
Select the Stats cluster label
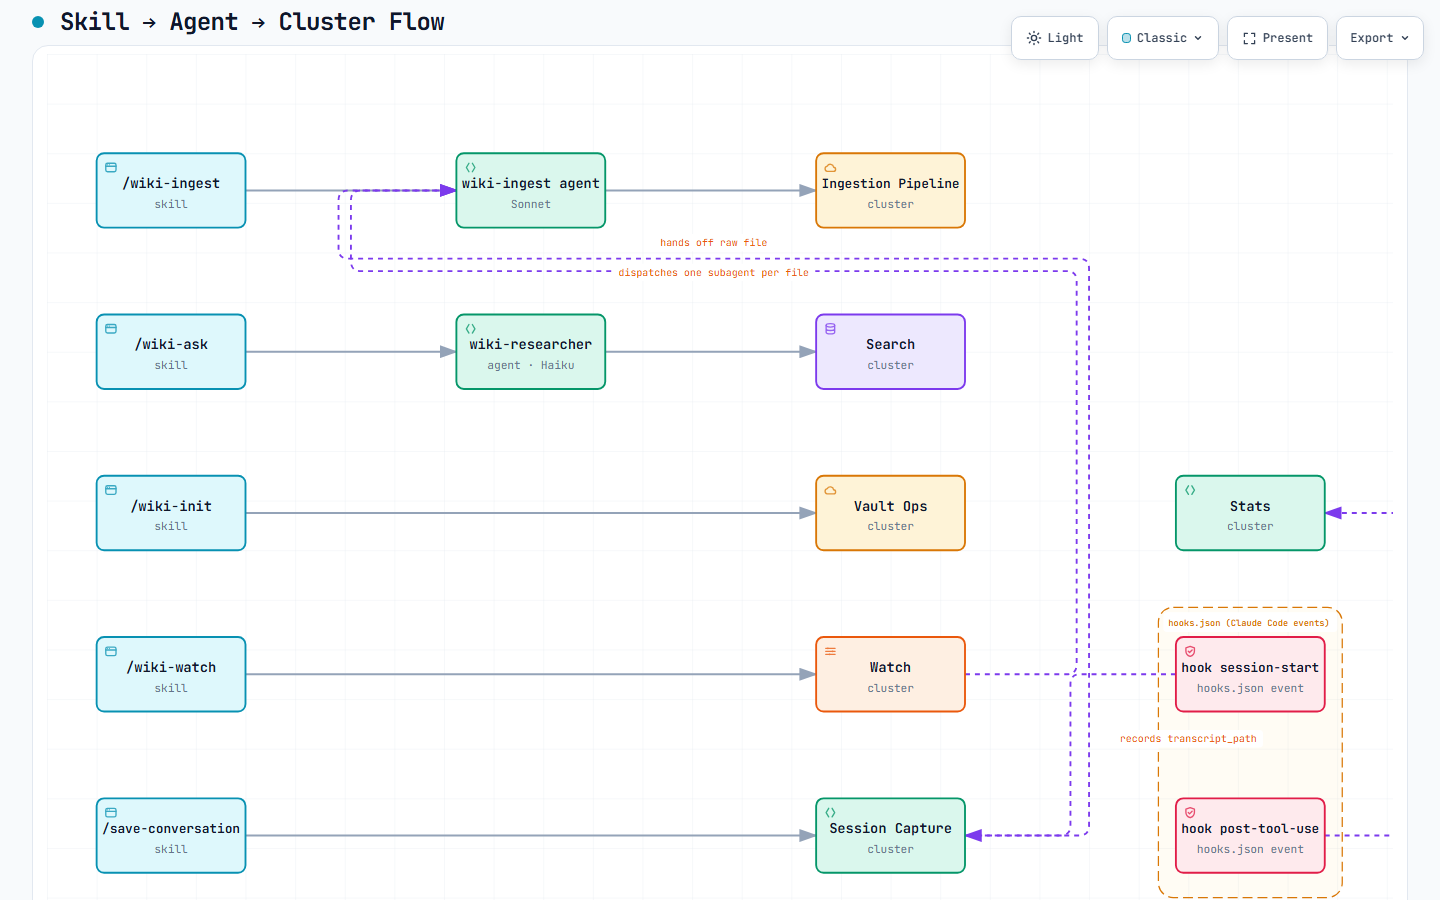(x=1250, y=506)
